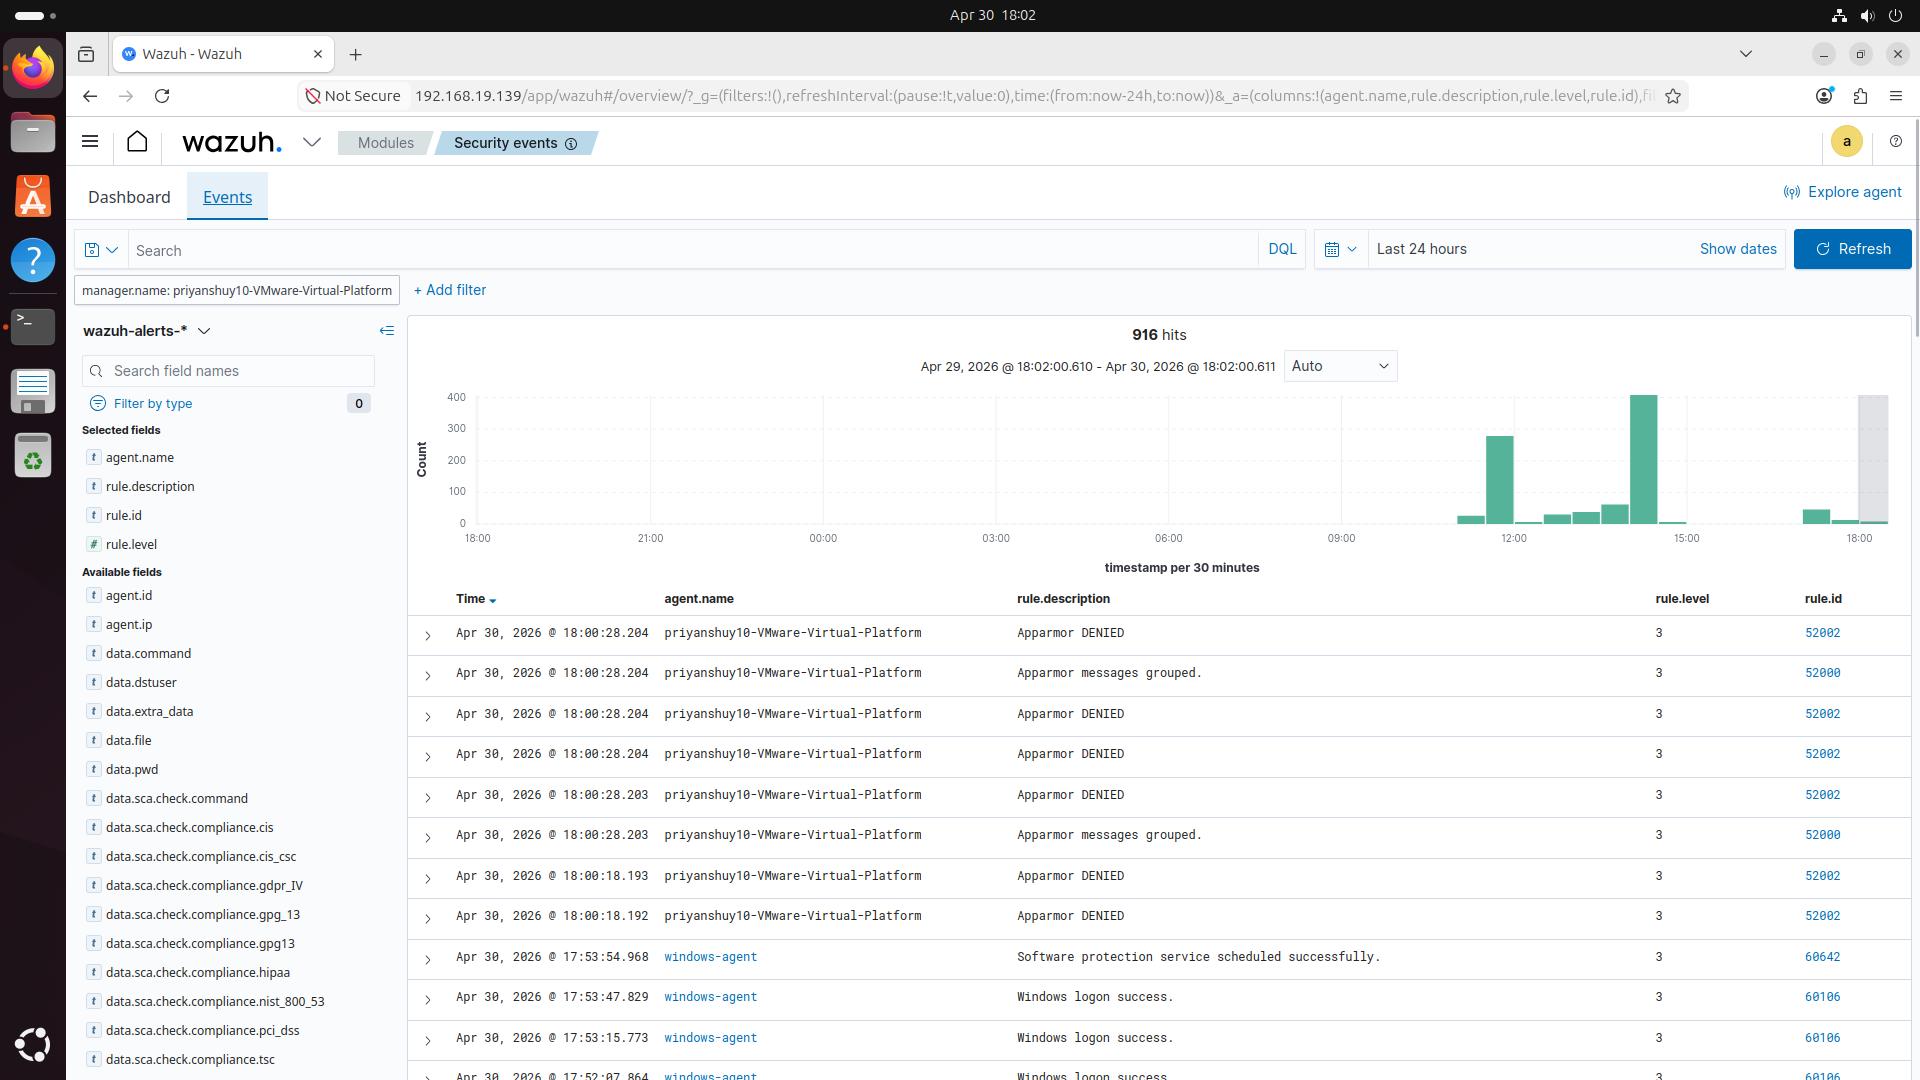Open a new browser tab
The height and width of the screenshot is (1080, 1920).
[355, 54]
